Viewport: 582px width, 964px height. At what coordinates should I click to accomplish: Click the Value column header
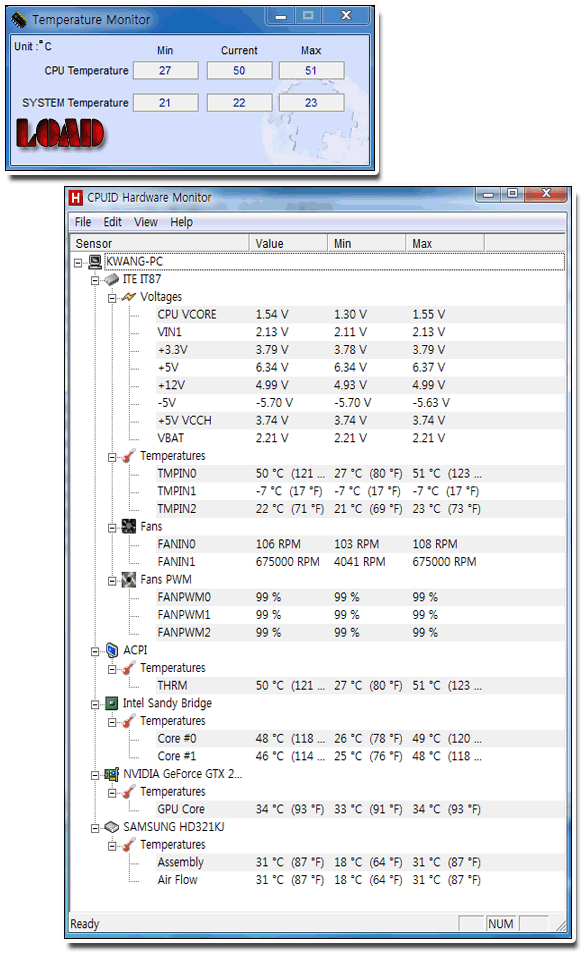[x=288, y=243]
